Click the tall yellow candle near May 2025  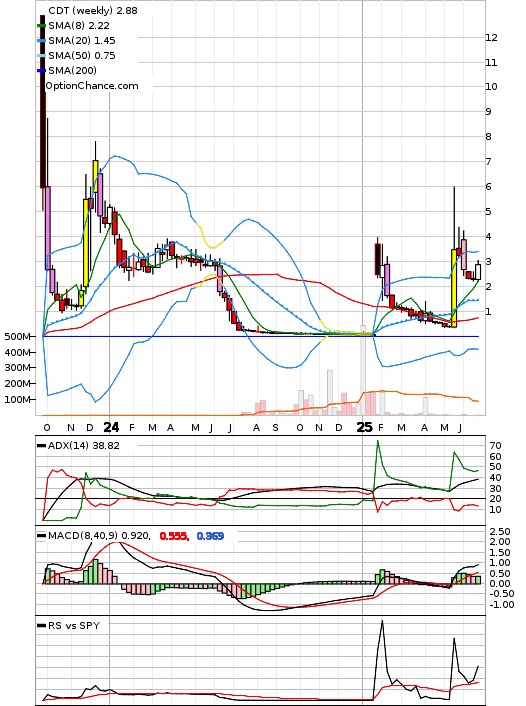(454, 288)
